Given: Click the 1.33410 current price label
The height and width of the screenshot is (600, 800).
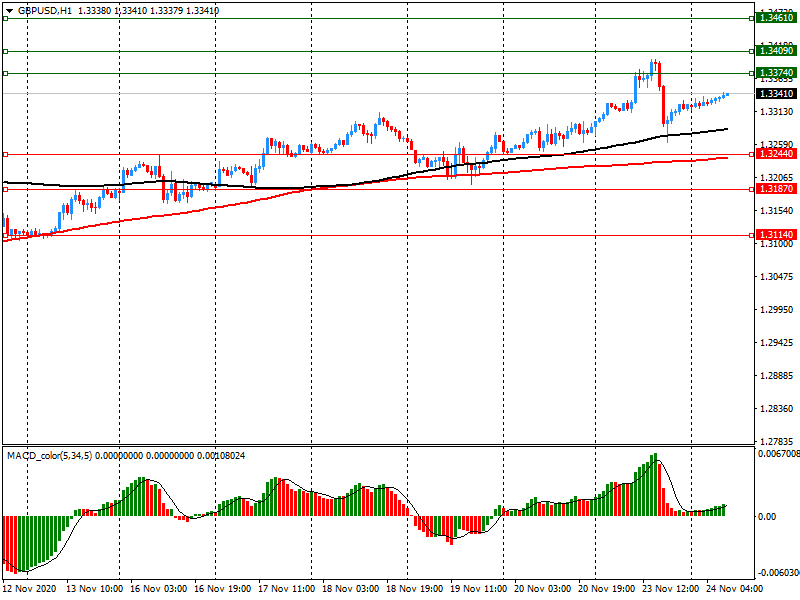Looking at the screenshot, I should click(776, 93).
